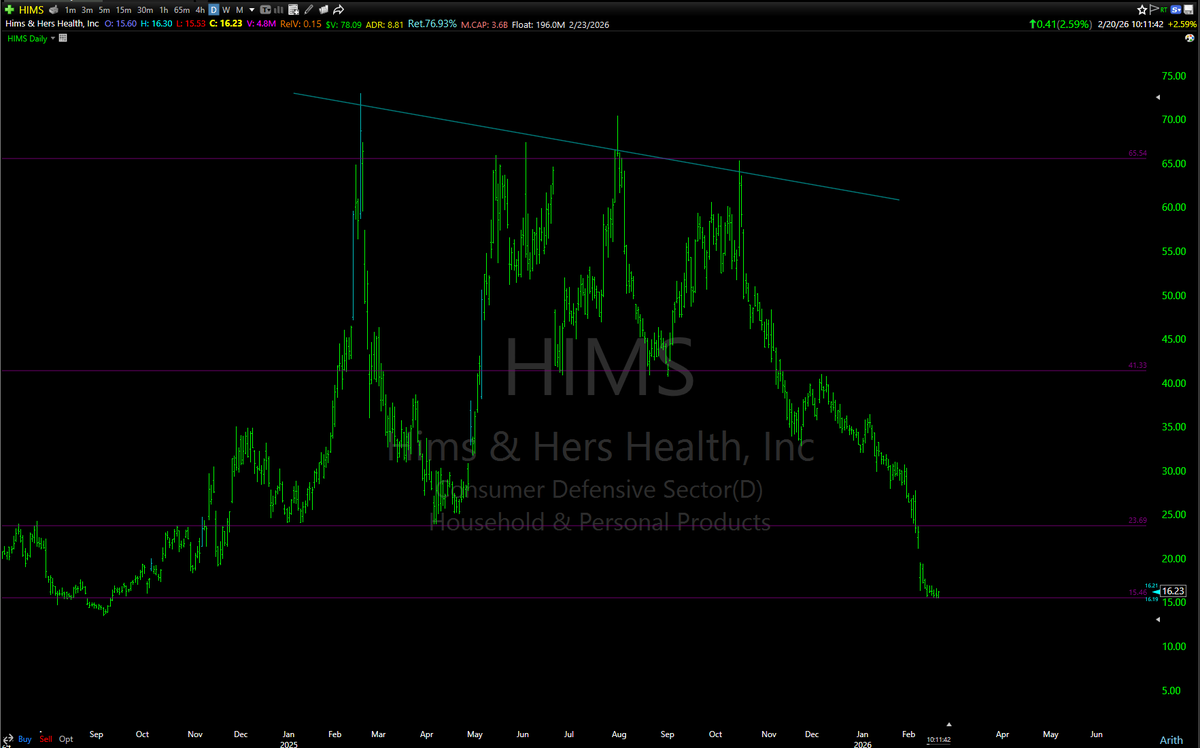Switch to 30m timeframe
Image resolution: width=1200 pixels, height=748 pixels.
coord(145,10)
